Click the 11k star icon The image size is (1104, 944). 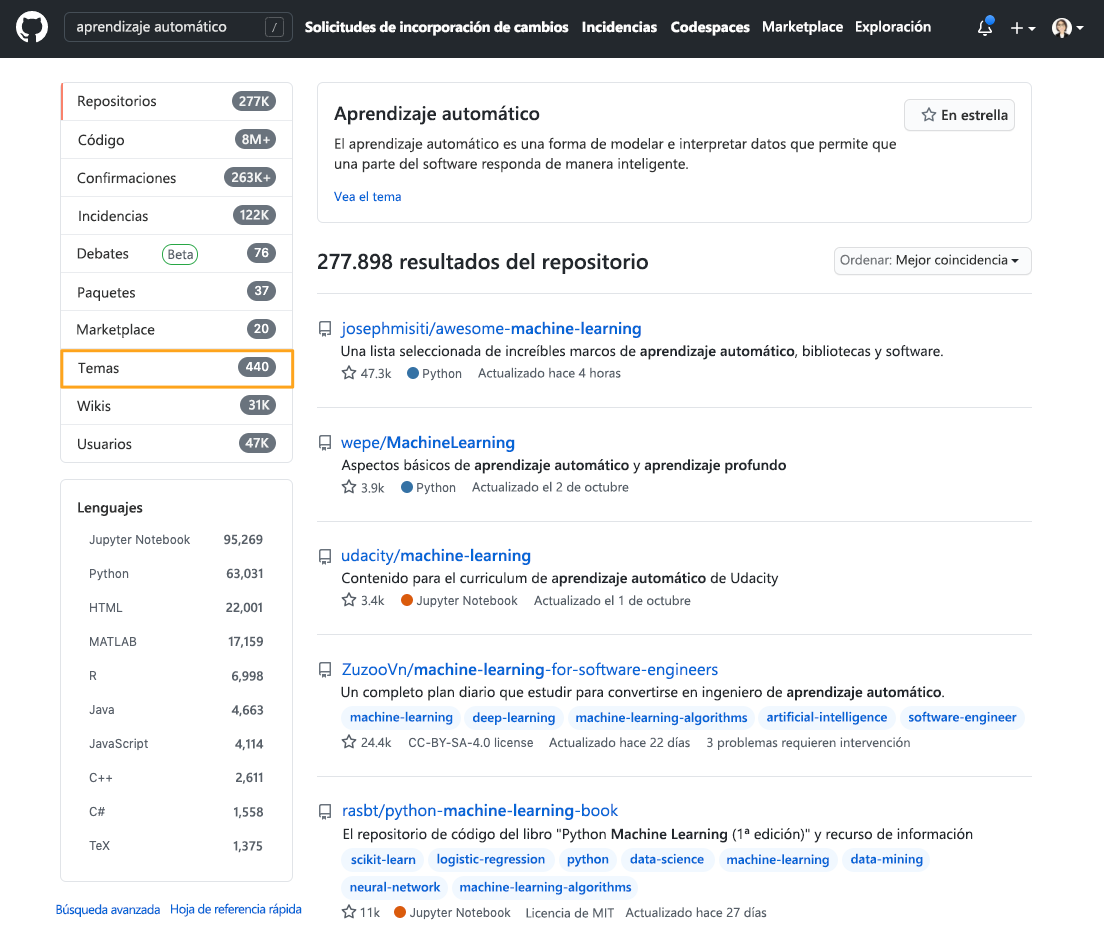[x=349, y=912]
